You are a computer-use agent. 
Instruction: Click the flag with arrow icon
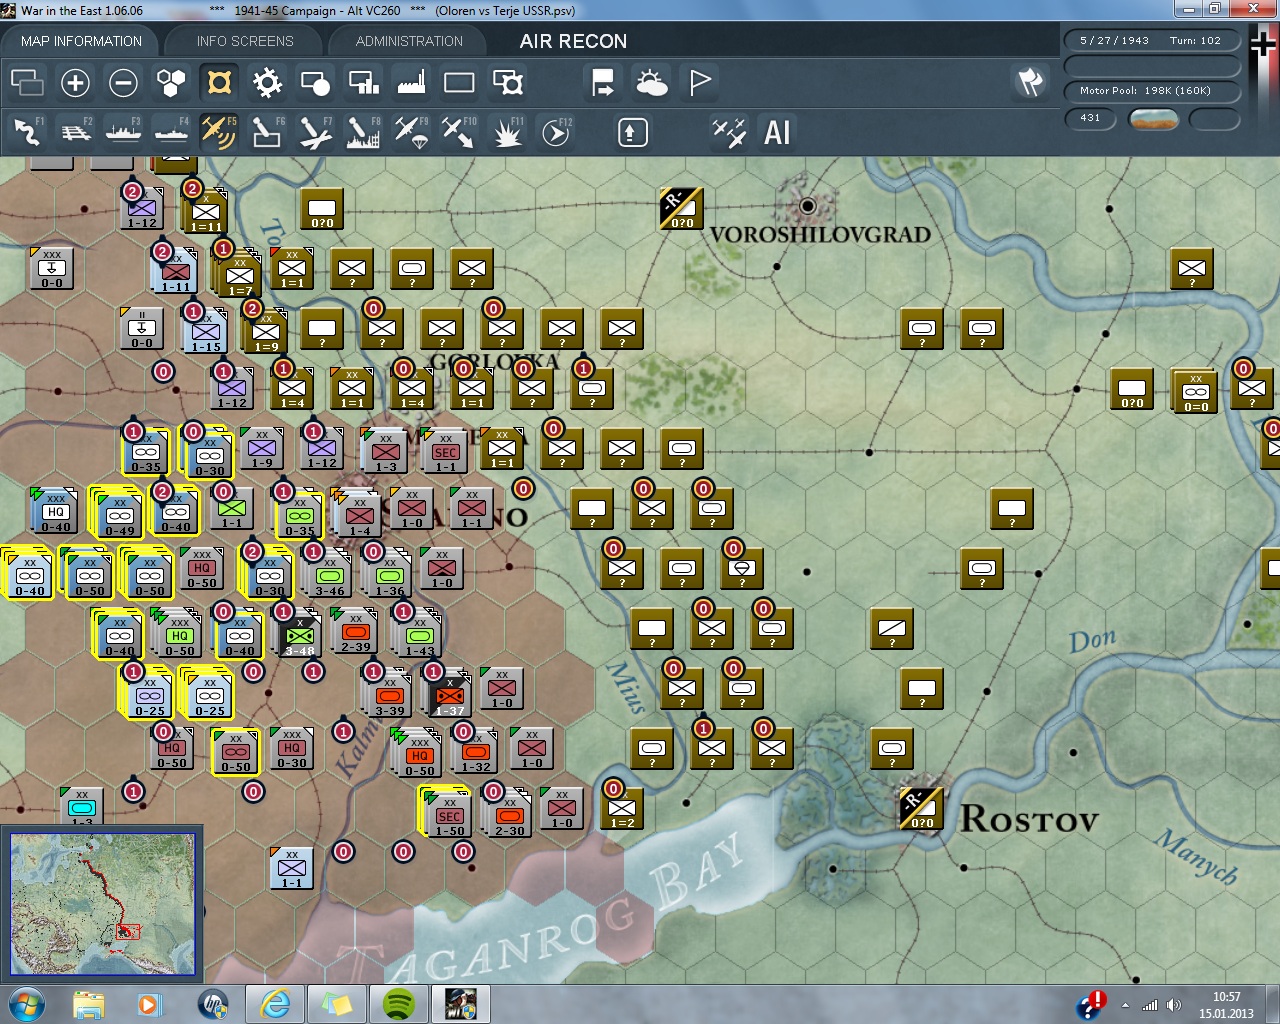click(603, 82)
